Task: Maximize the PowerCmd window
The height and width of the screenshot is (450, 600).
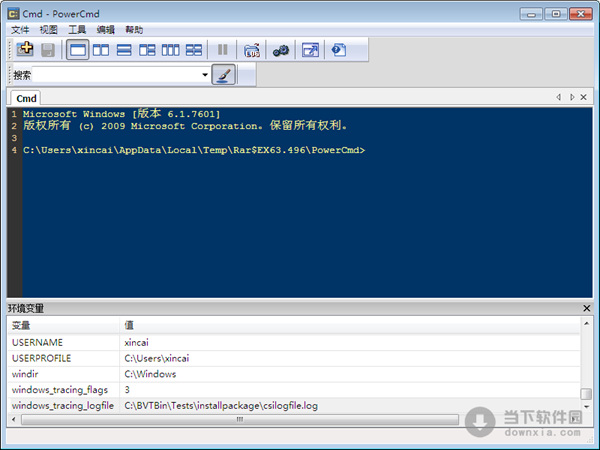Action: click(x=556, y=14)
